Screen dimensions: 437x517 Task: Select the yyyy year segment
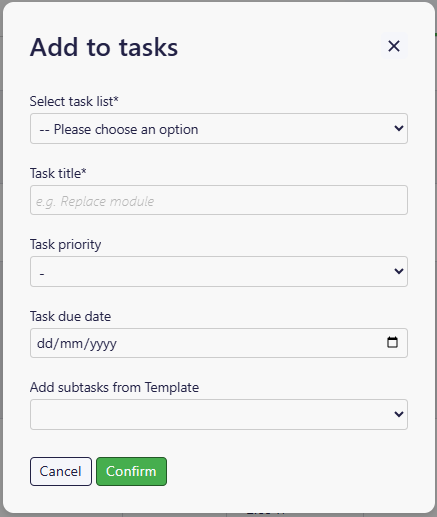103,344
